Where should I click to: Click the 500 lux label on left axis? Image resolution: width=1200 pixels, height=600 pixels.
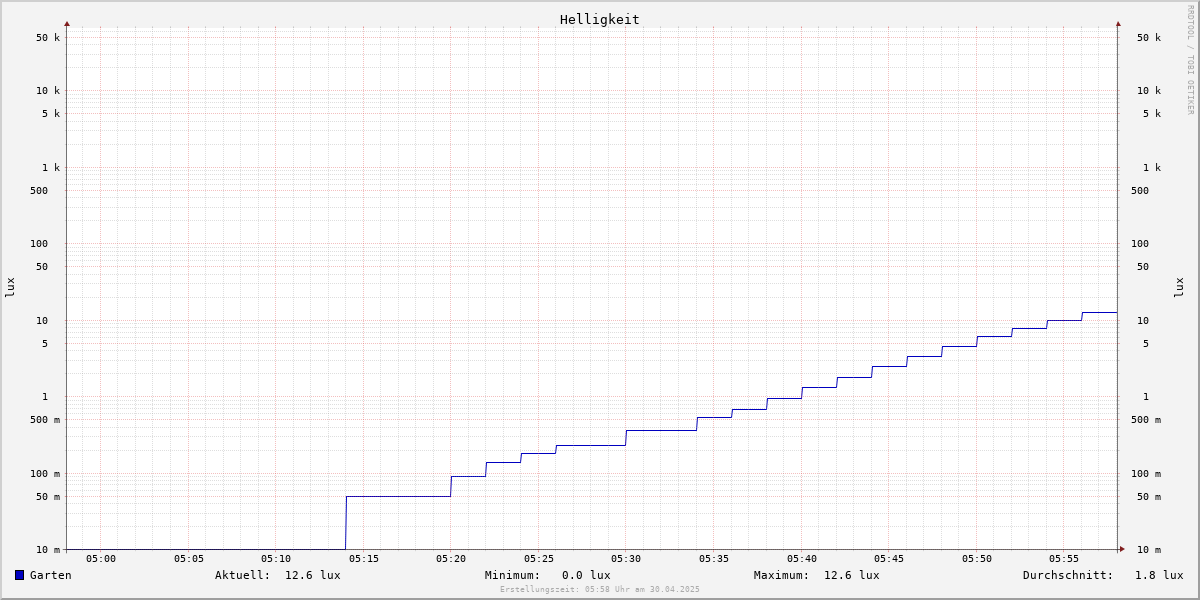coord(39,191)
